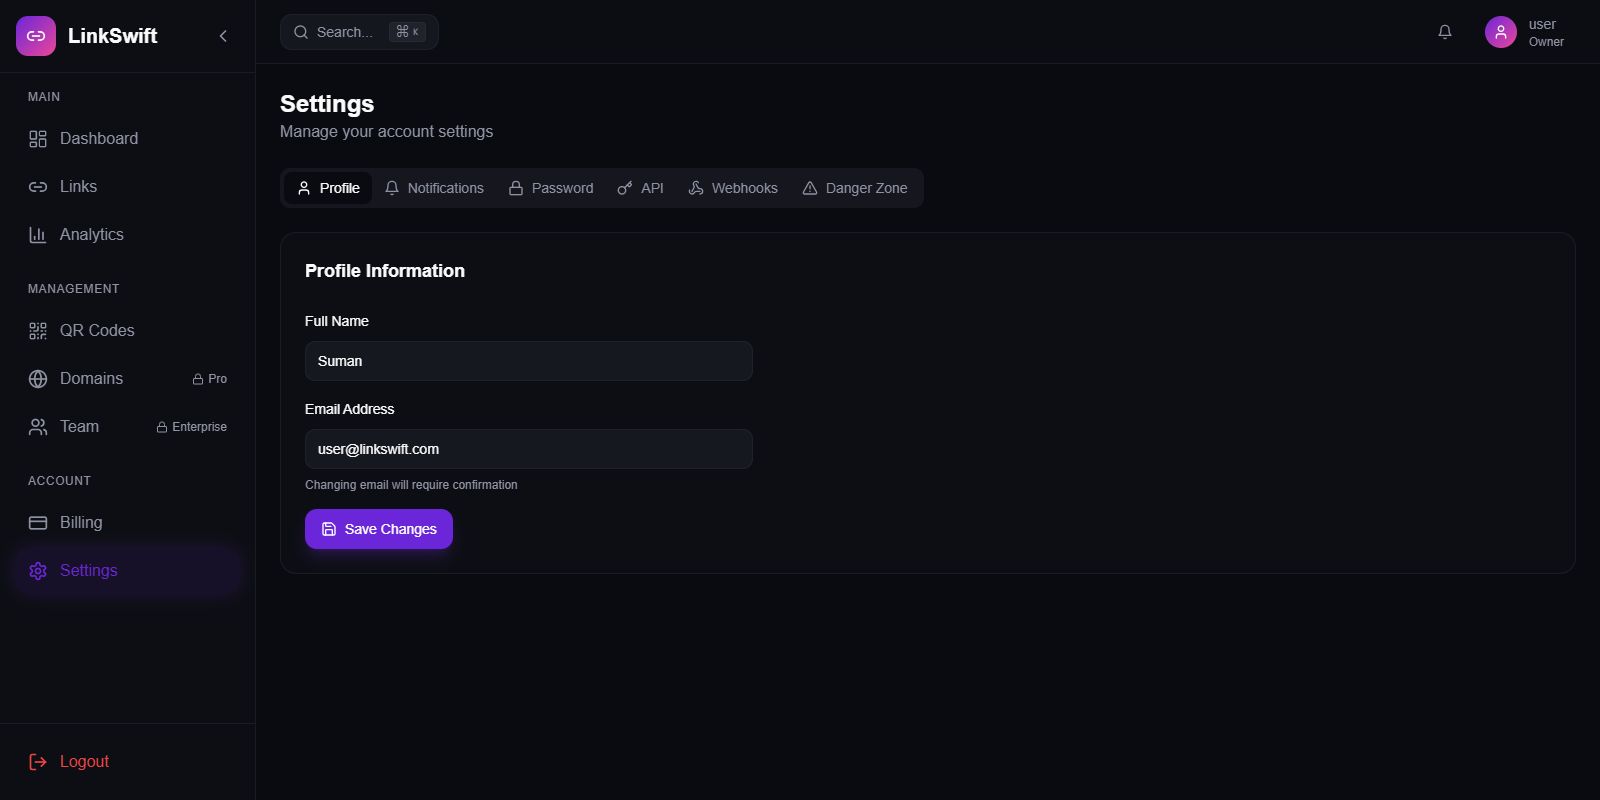This screenshot has width=1600, height=800.
Task: Open the API tab
Action: click(641, 188)
